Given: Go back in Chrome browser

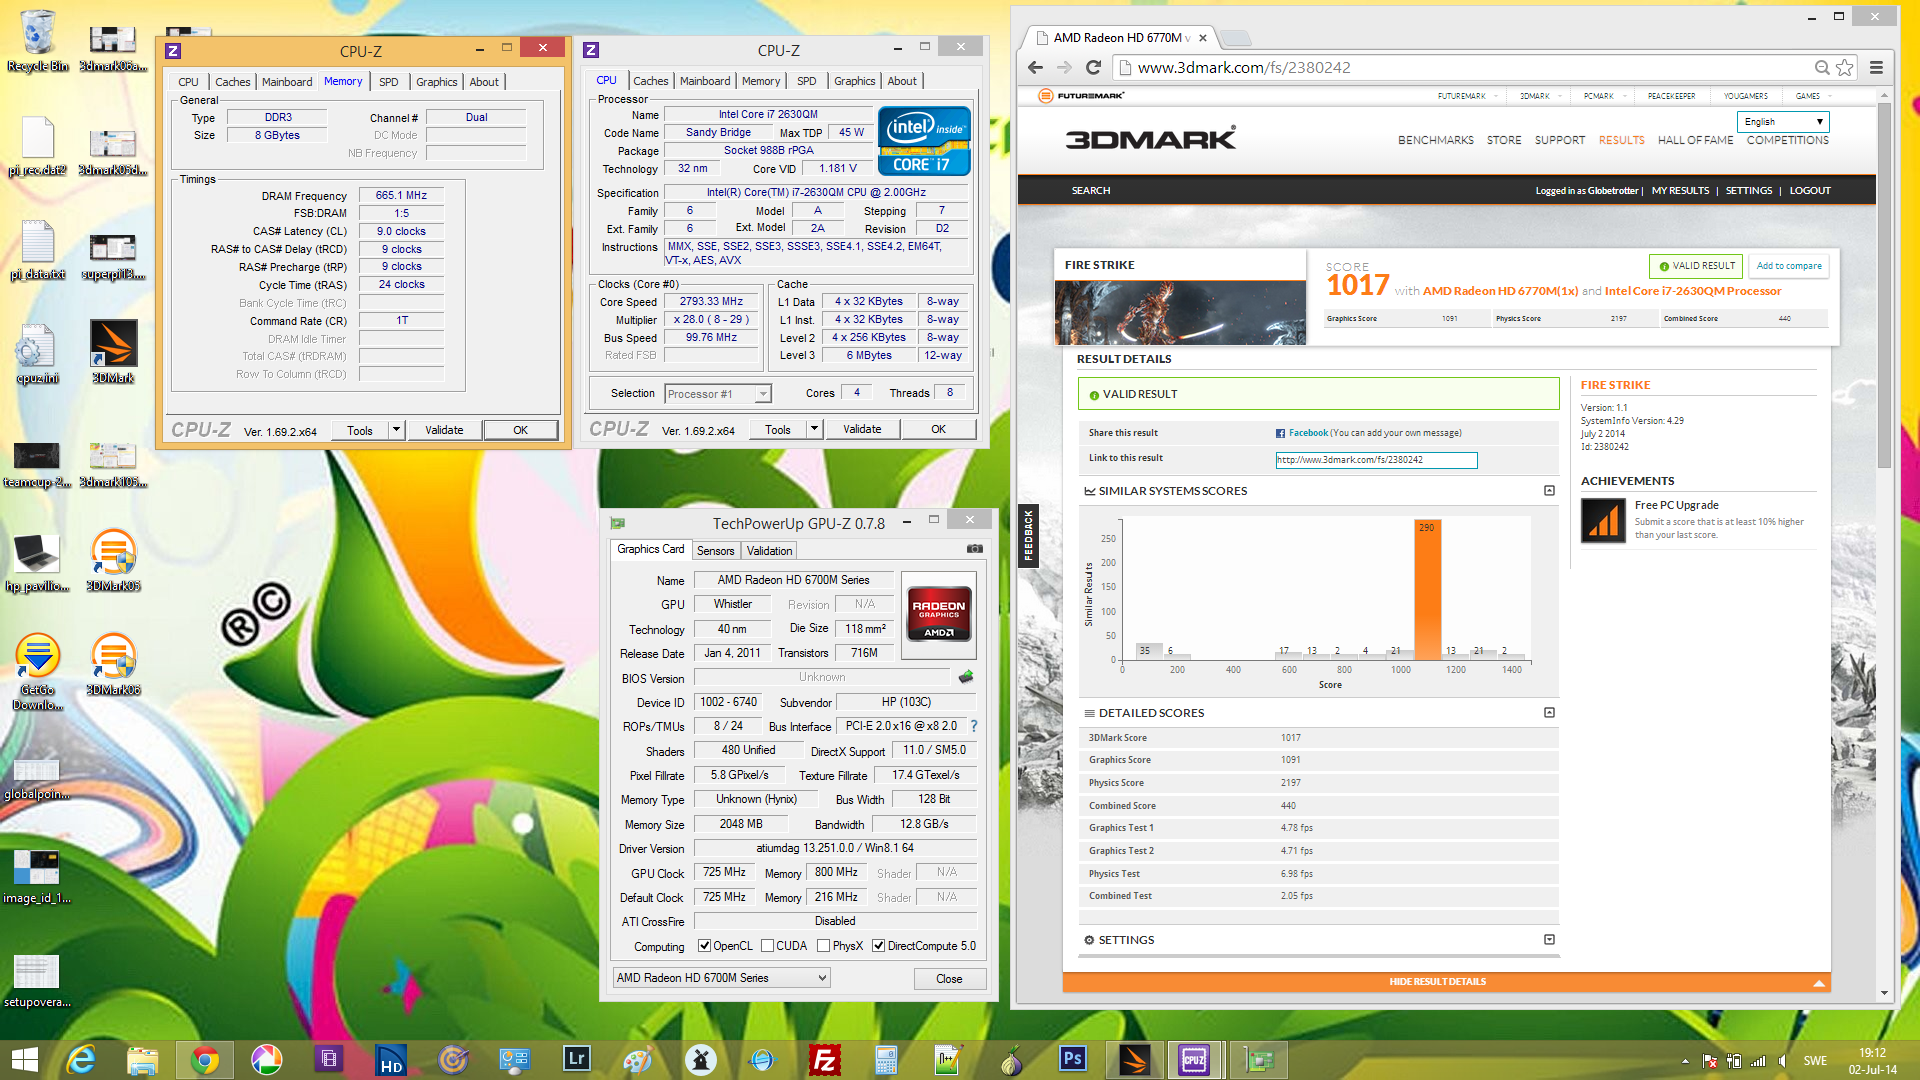Looking at the screenshot, I should point(1035,67).
